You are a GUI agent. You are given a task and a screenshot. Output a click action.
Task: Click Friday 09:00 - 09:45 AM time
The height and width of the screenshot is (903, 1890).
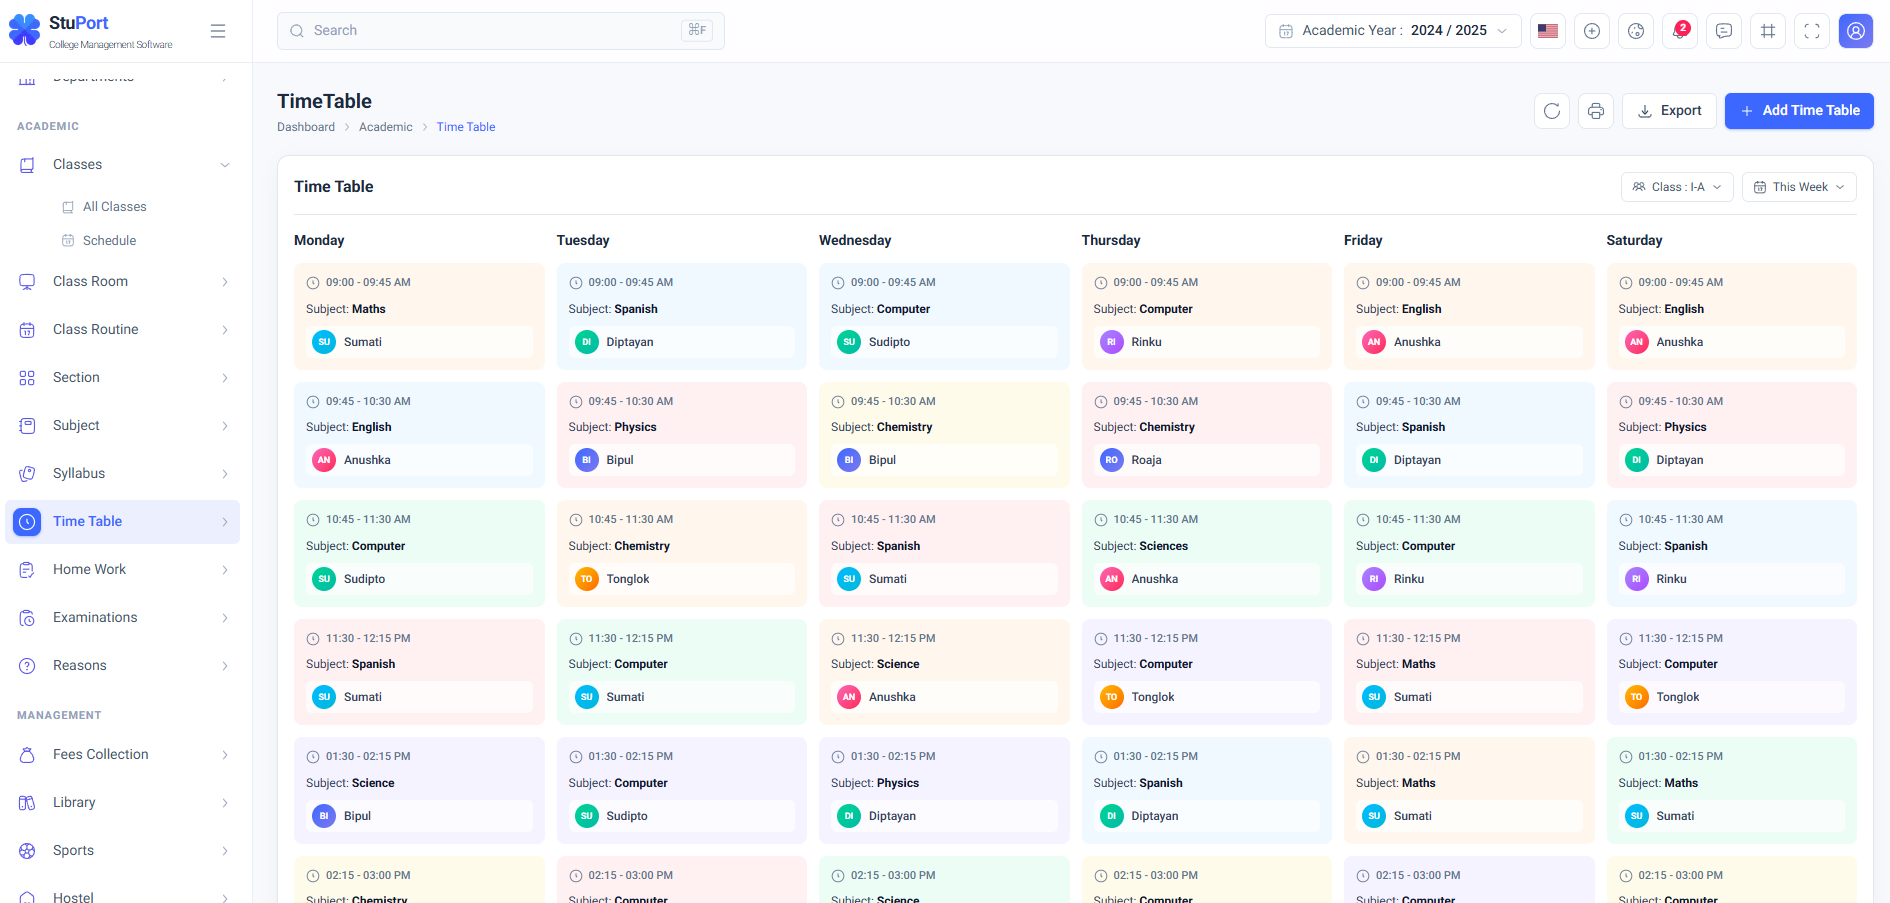coord(1417,283)
